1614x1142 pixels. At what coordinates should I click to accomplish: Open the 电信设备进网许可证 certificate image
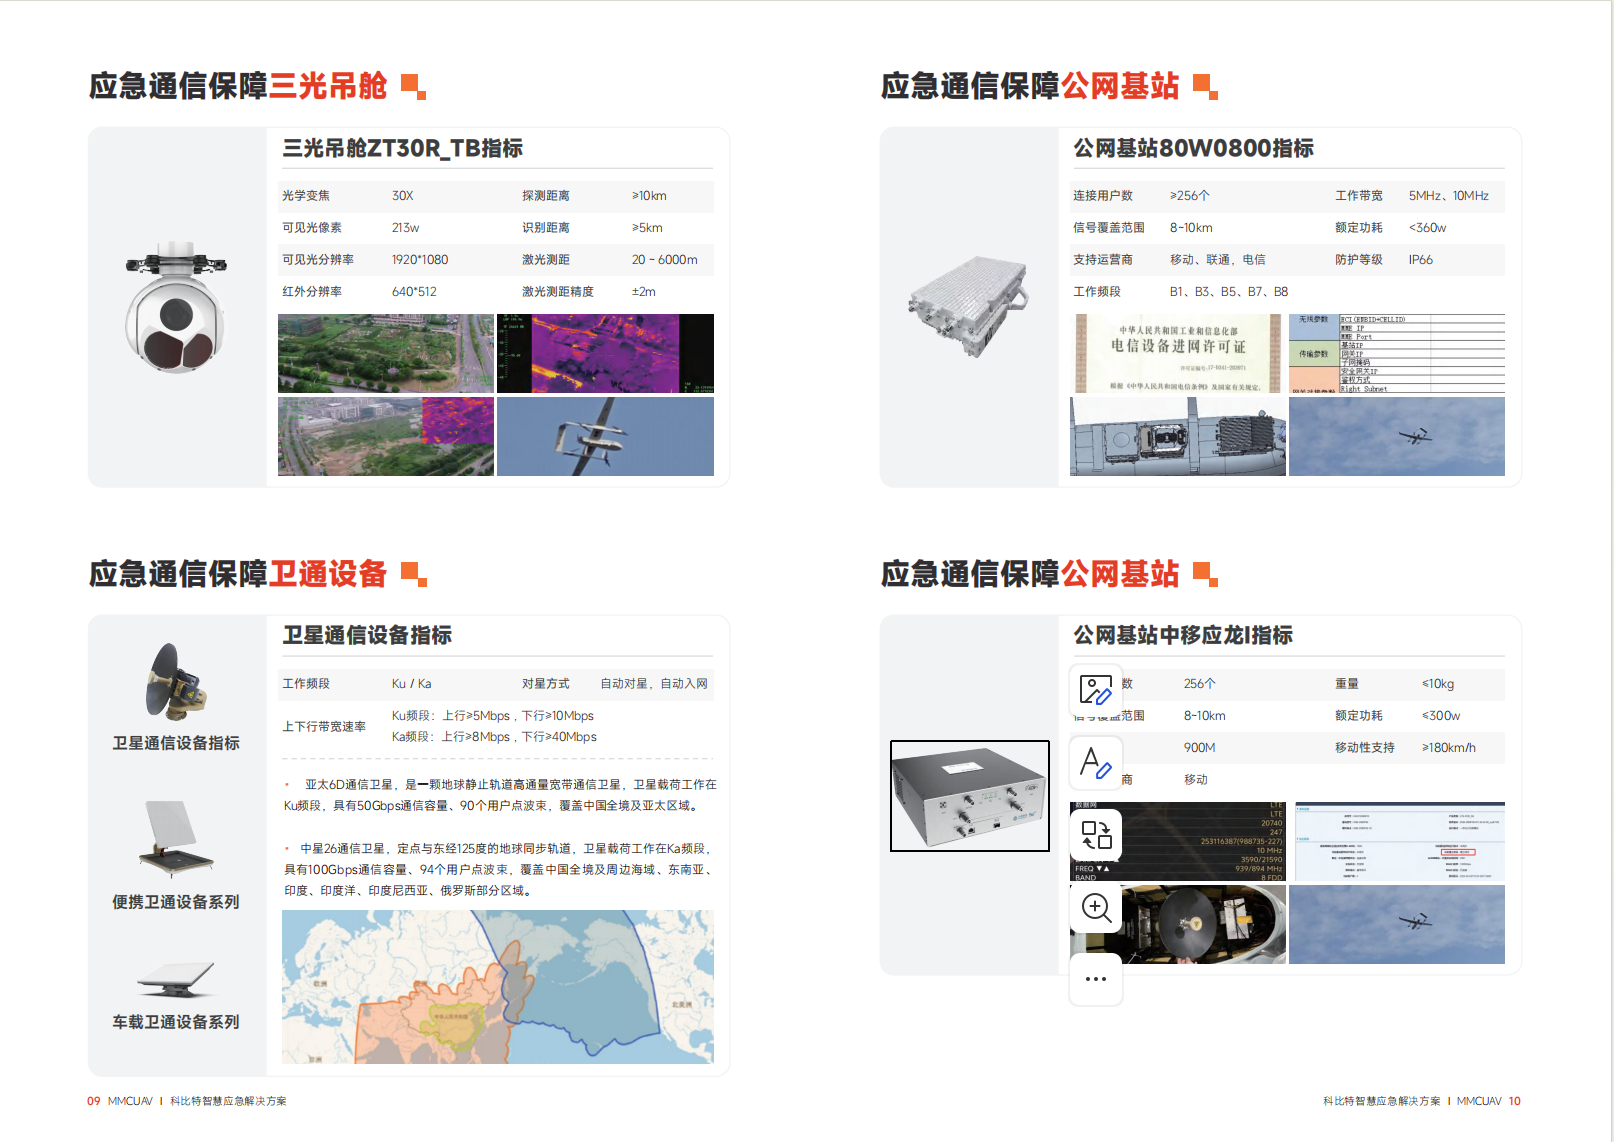[1178, 353]
